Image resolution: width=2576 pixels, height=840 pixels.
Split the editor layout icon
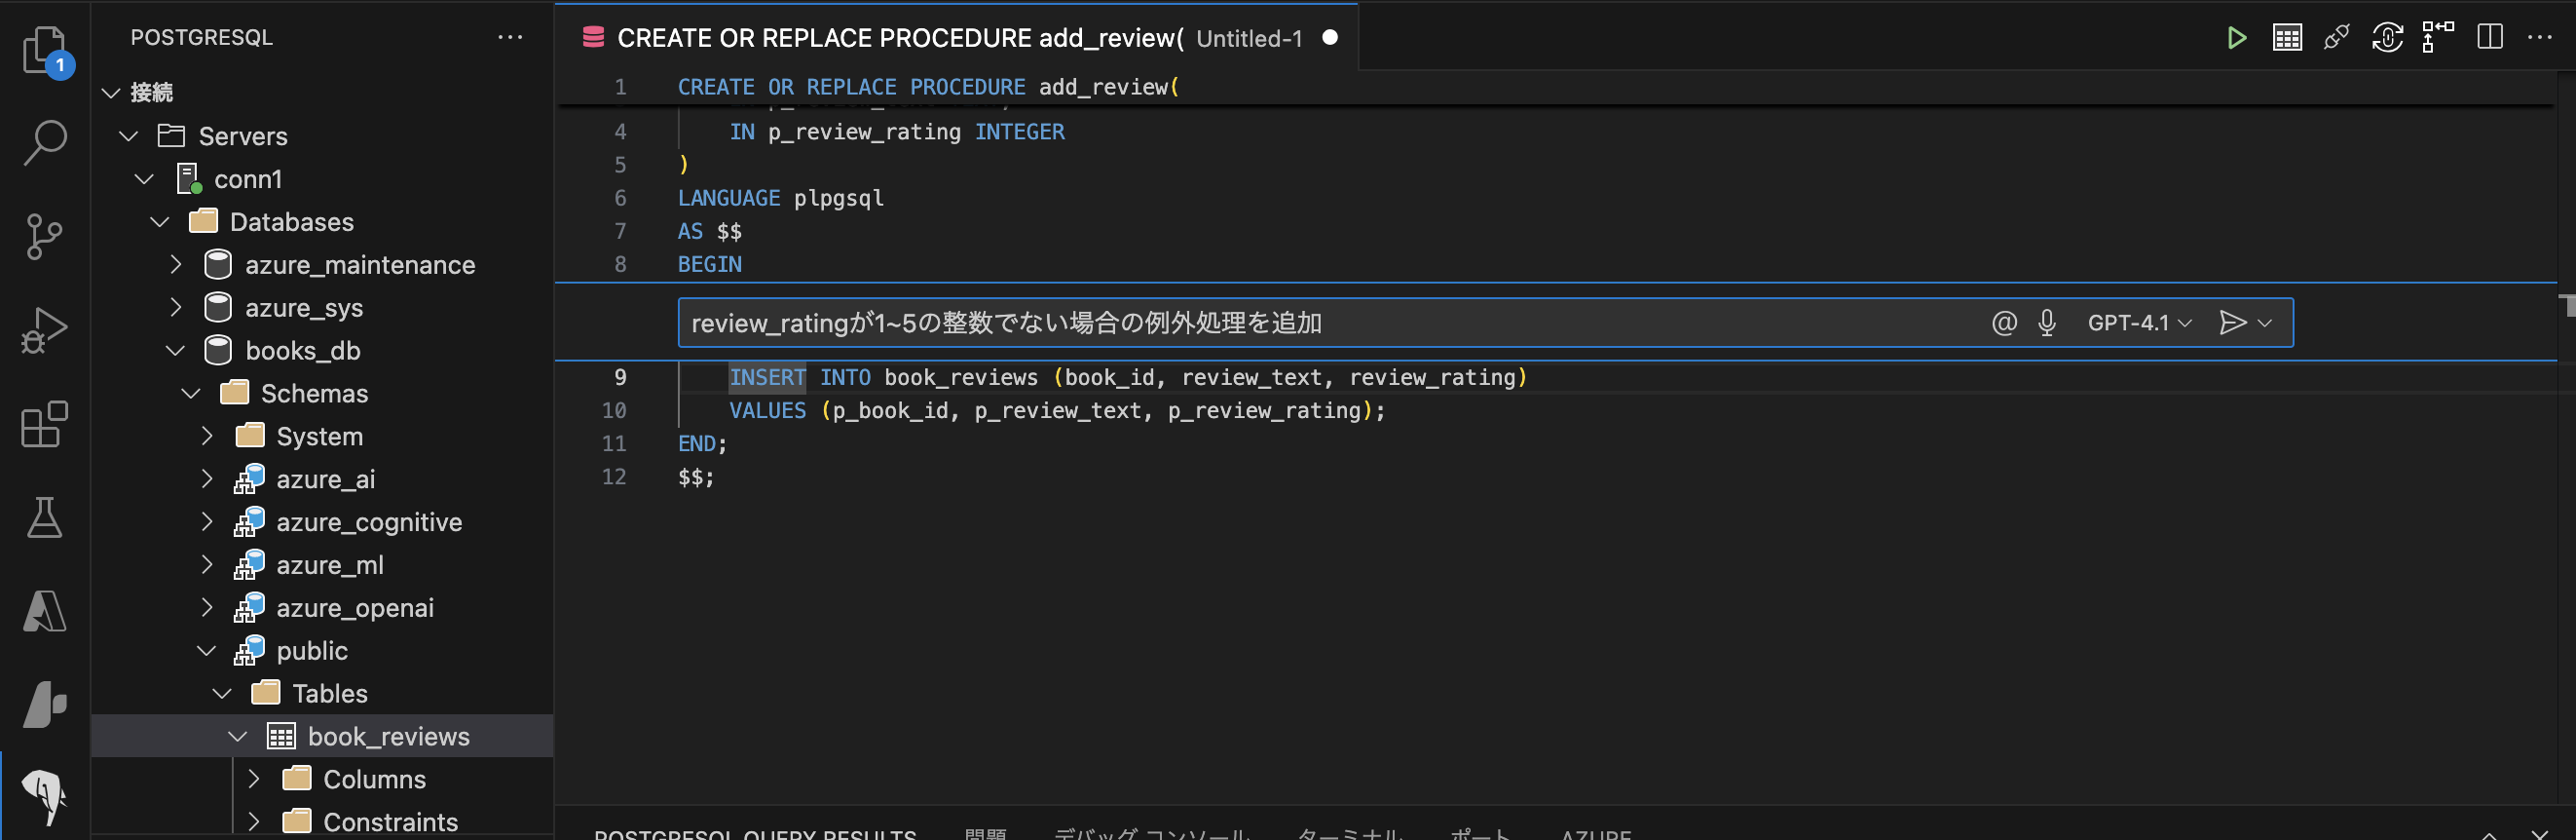2490,38
